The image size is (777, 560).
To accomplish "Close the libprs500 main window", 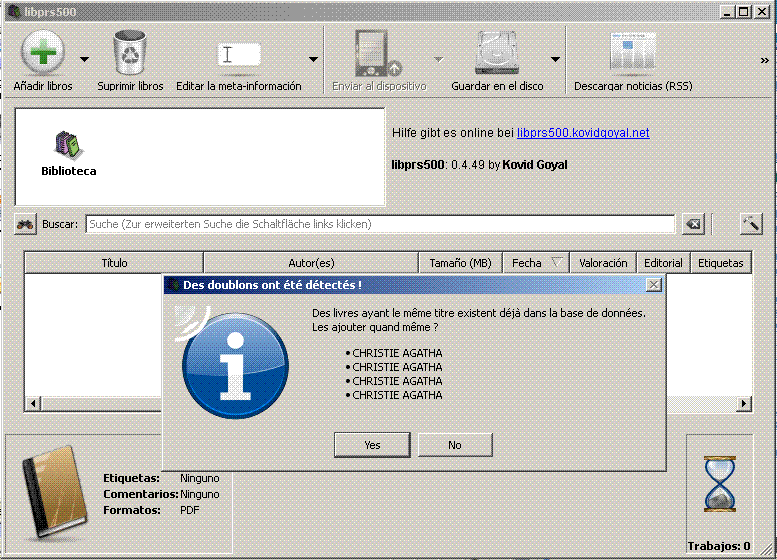I will (762, 11).
